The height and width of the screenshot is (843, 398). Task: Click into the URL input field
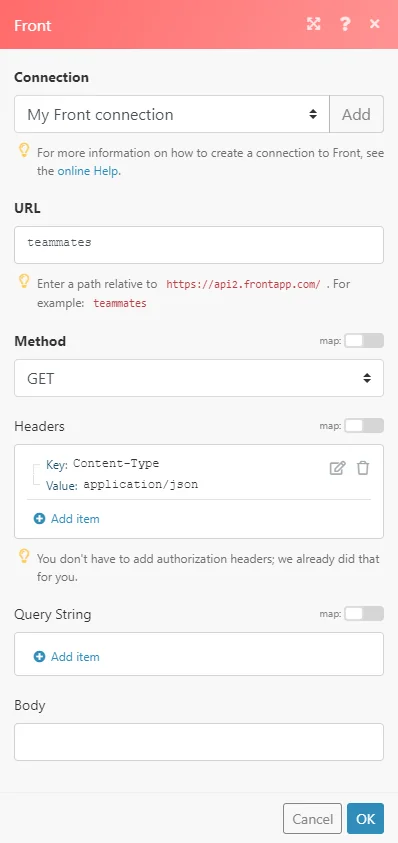click(x=199, y=245)
